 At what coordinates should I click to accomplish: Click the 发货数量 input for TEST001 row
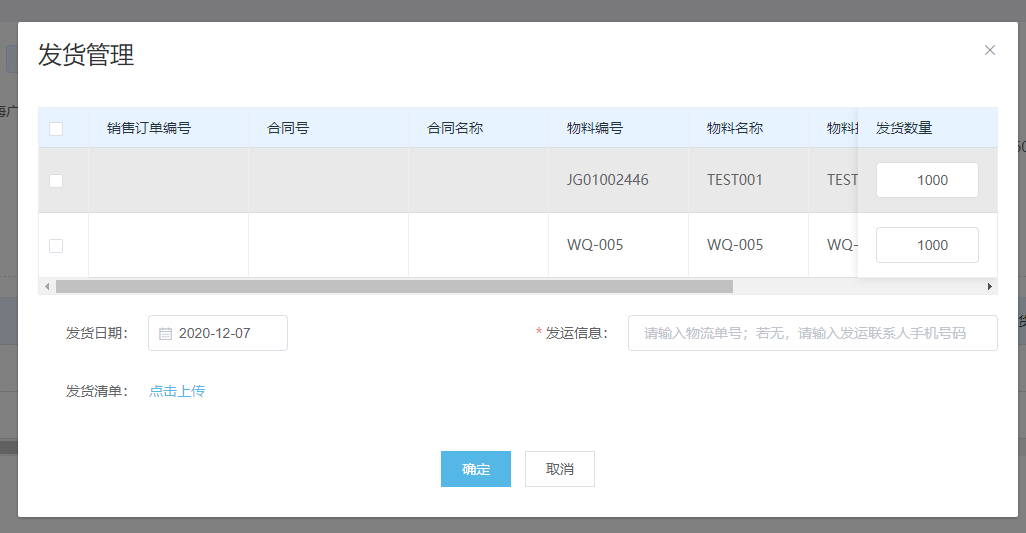click(927, 180)
